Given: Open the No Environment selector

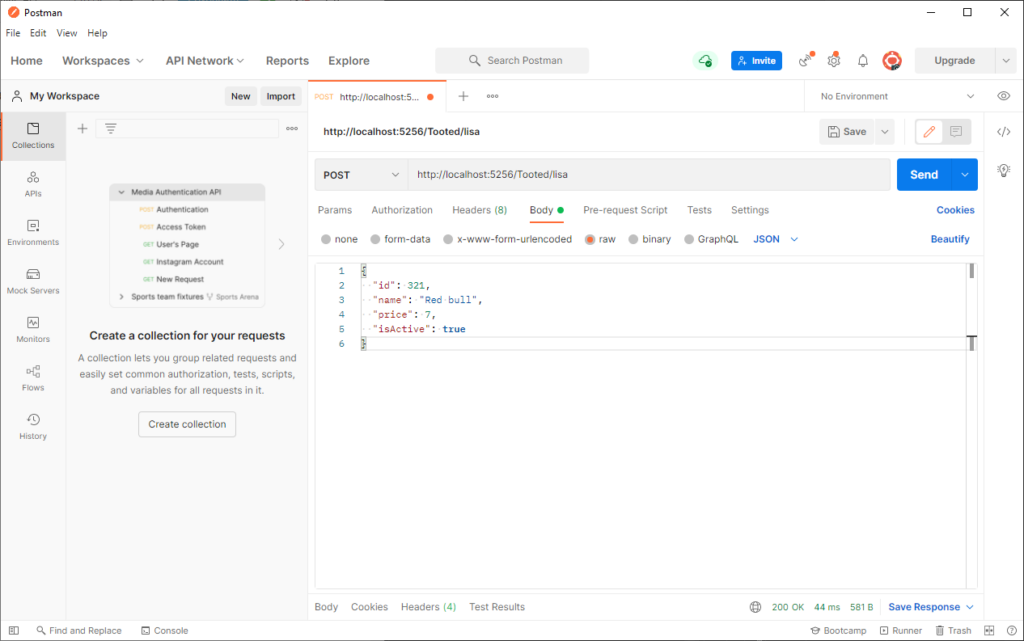Looking at the screenshot, I should [897, 97].
